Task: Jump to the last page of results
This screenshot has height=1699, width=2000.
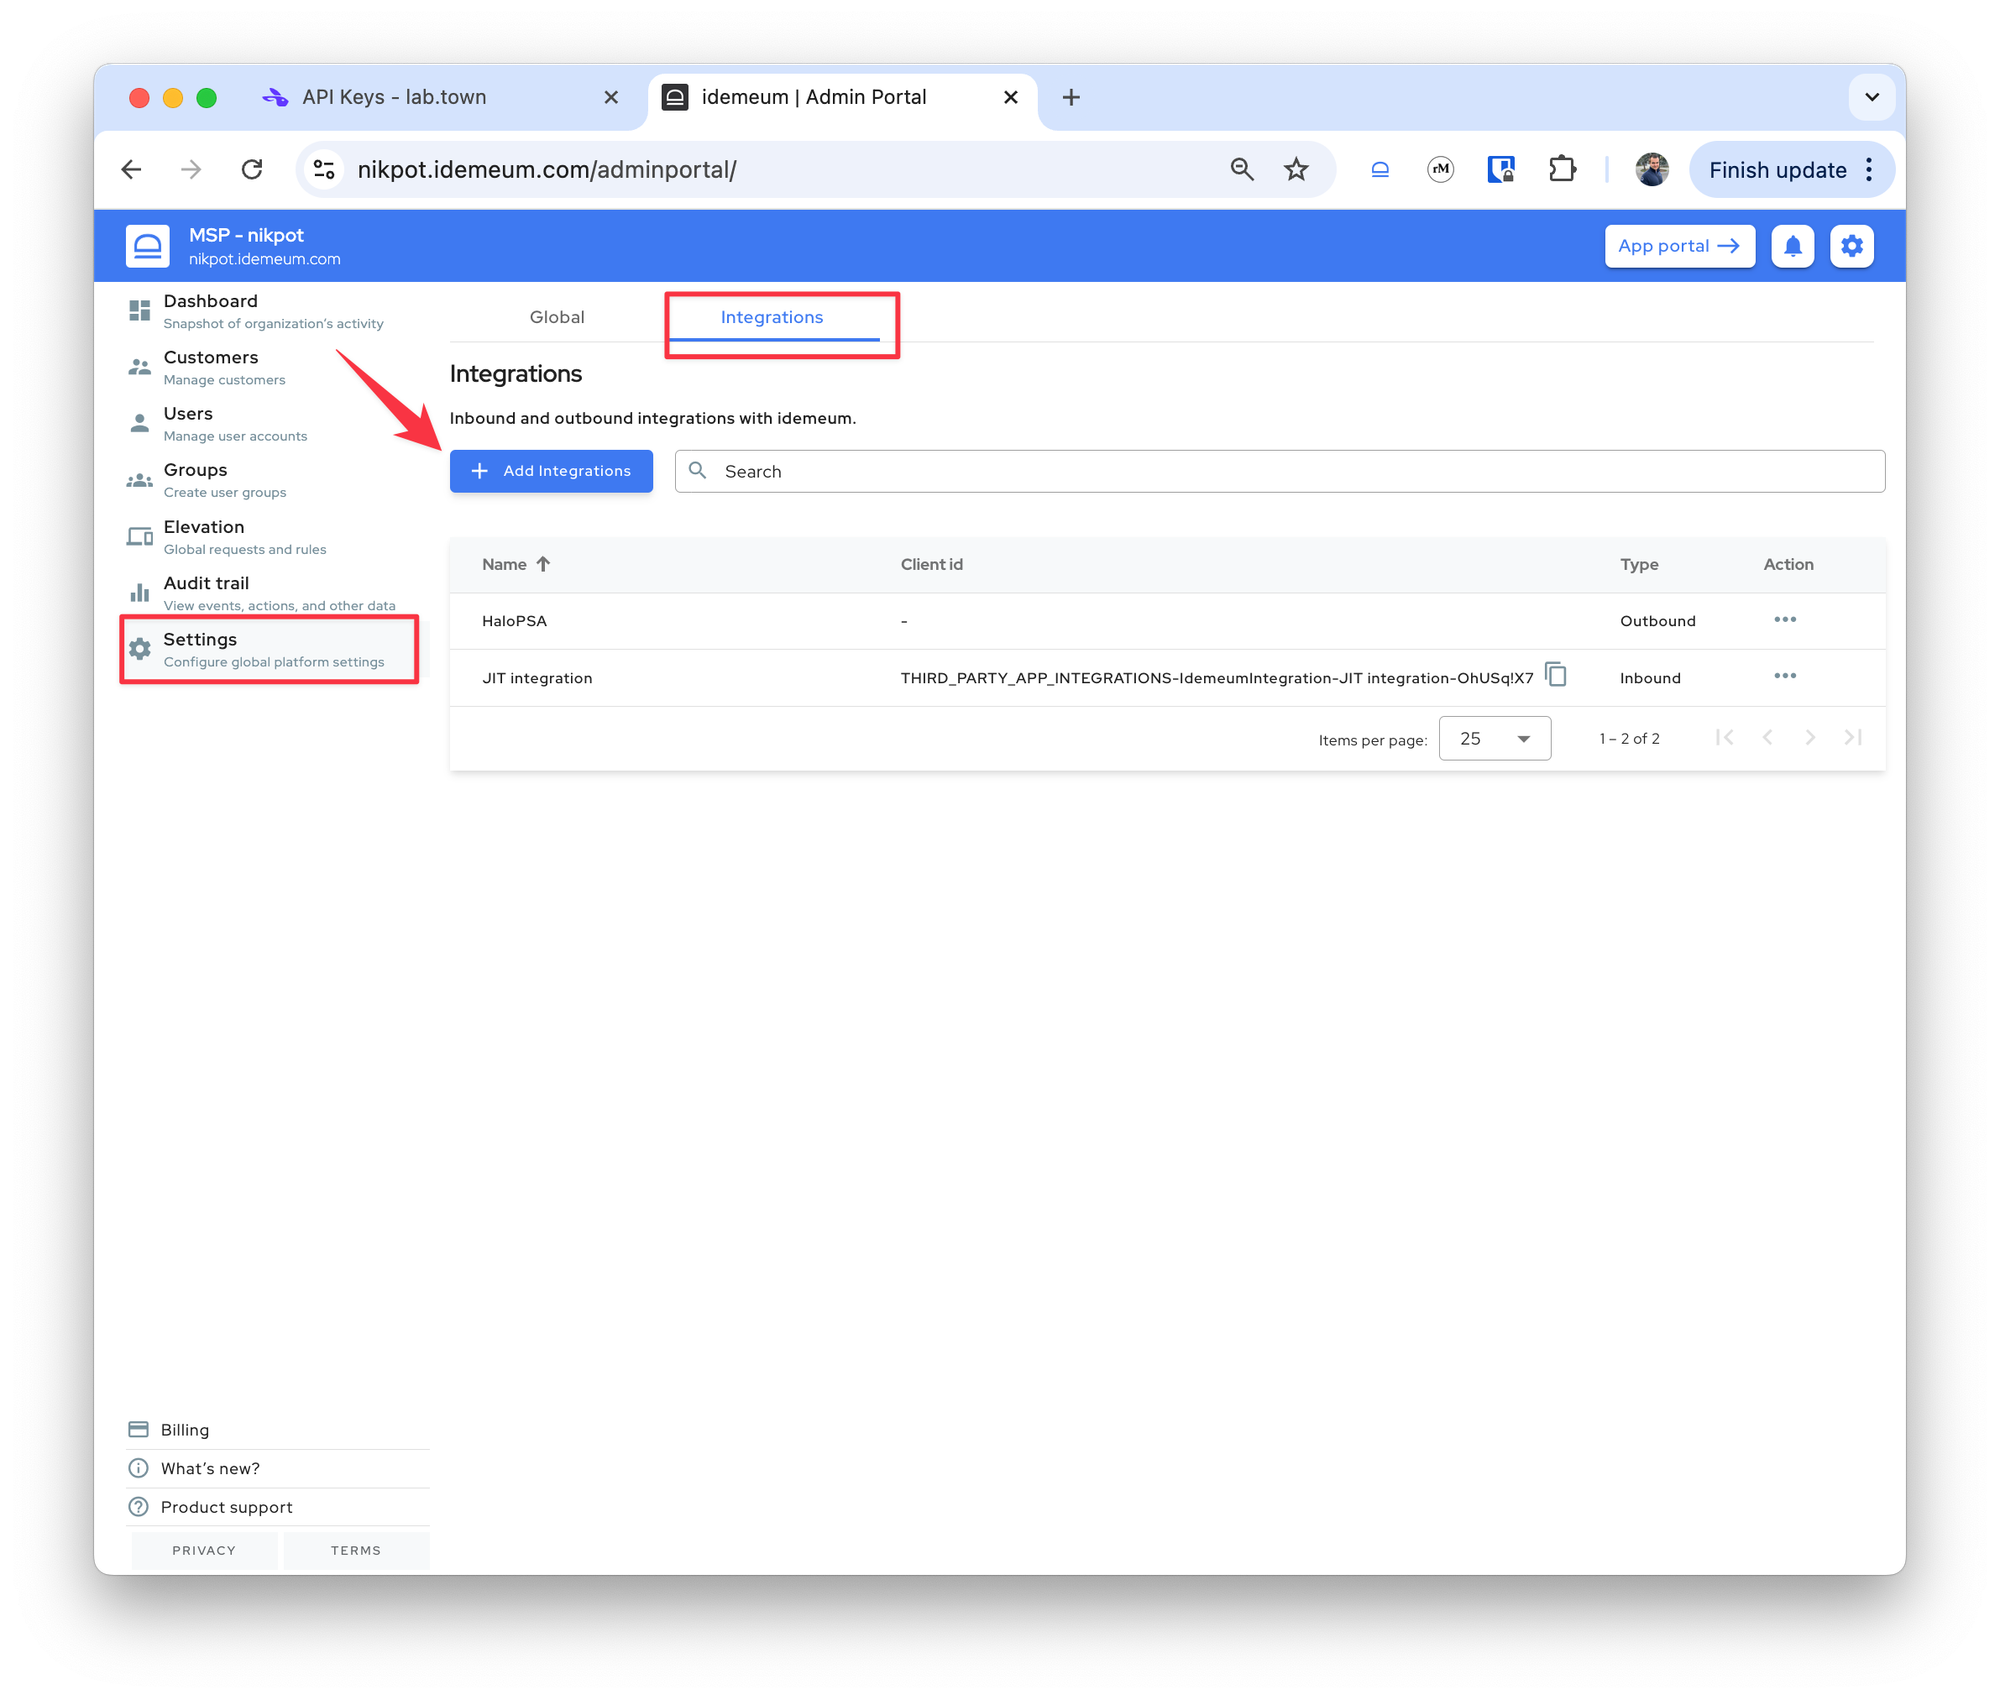Action: pyautogui.click(x=1853, y=738)
